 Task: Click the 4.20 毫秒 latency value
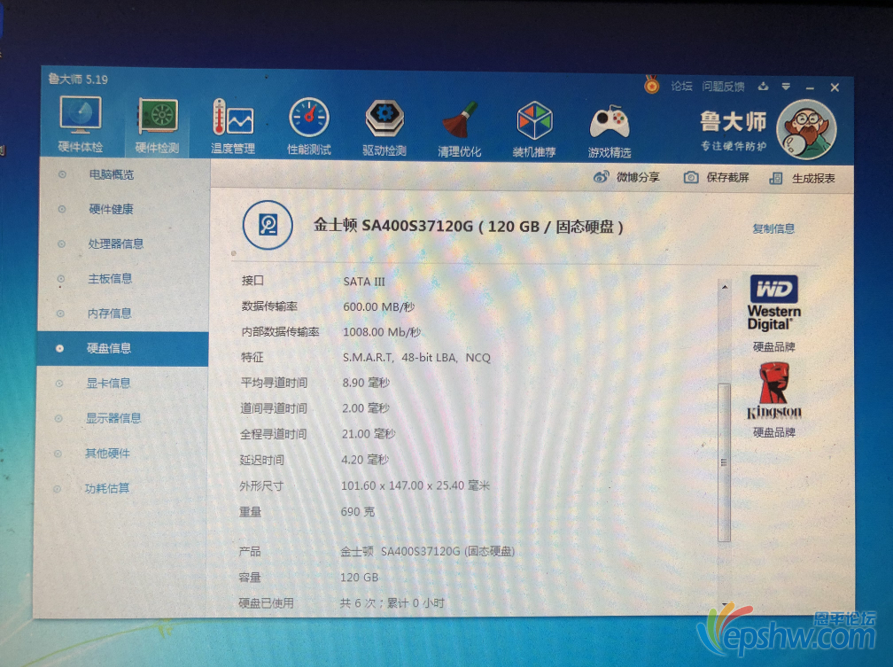[365, 460]
